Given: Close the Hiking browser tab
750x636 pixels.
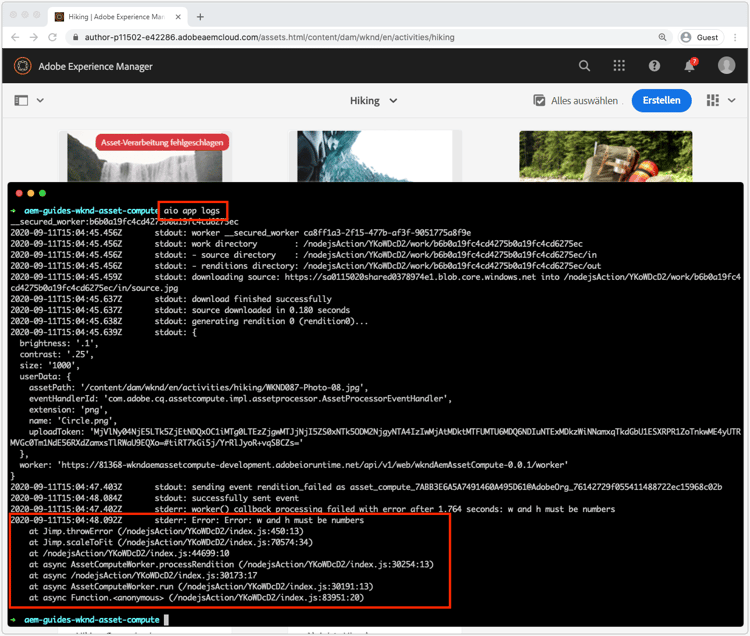Looking at the screenshot, I should 178,17.
